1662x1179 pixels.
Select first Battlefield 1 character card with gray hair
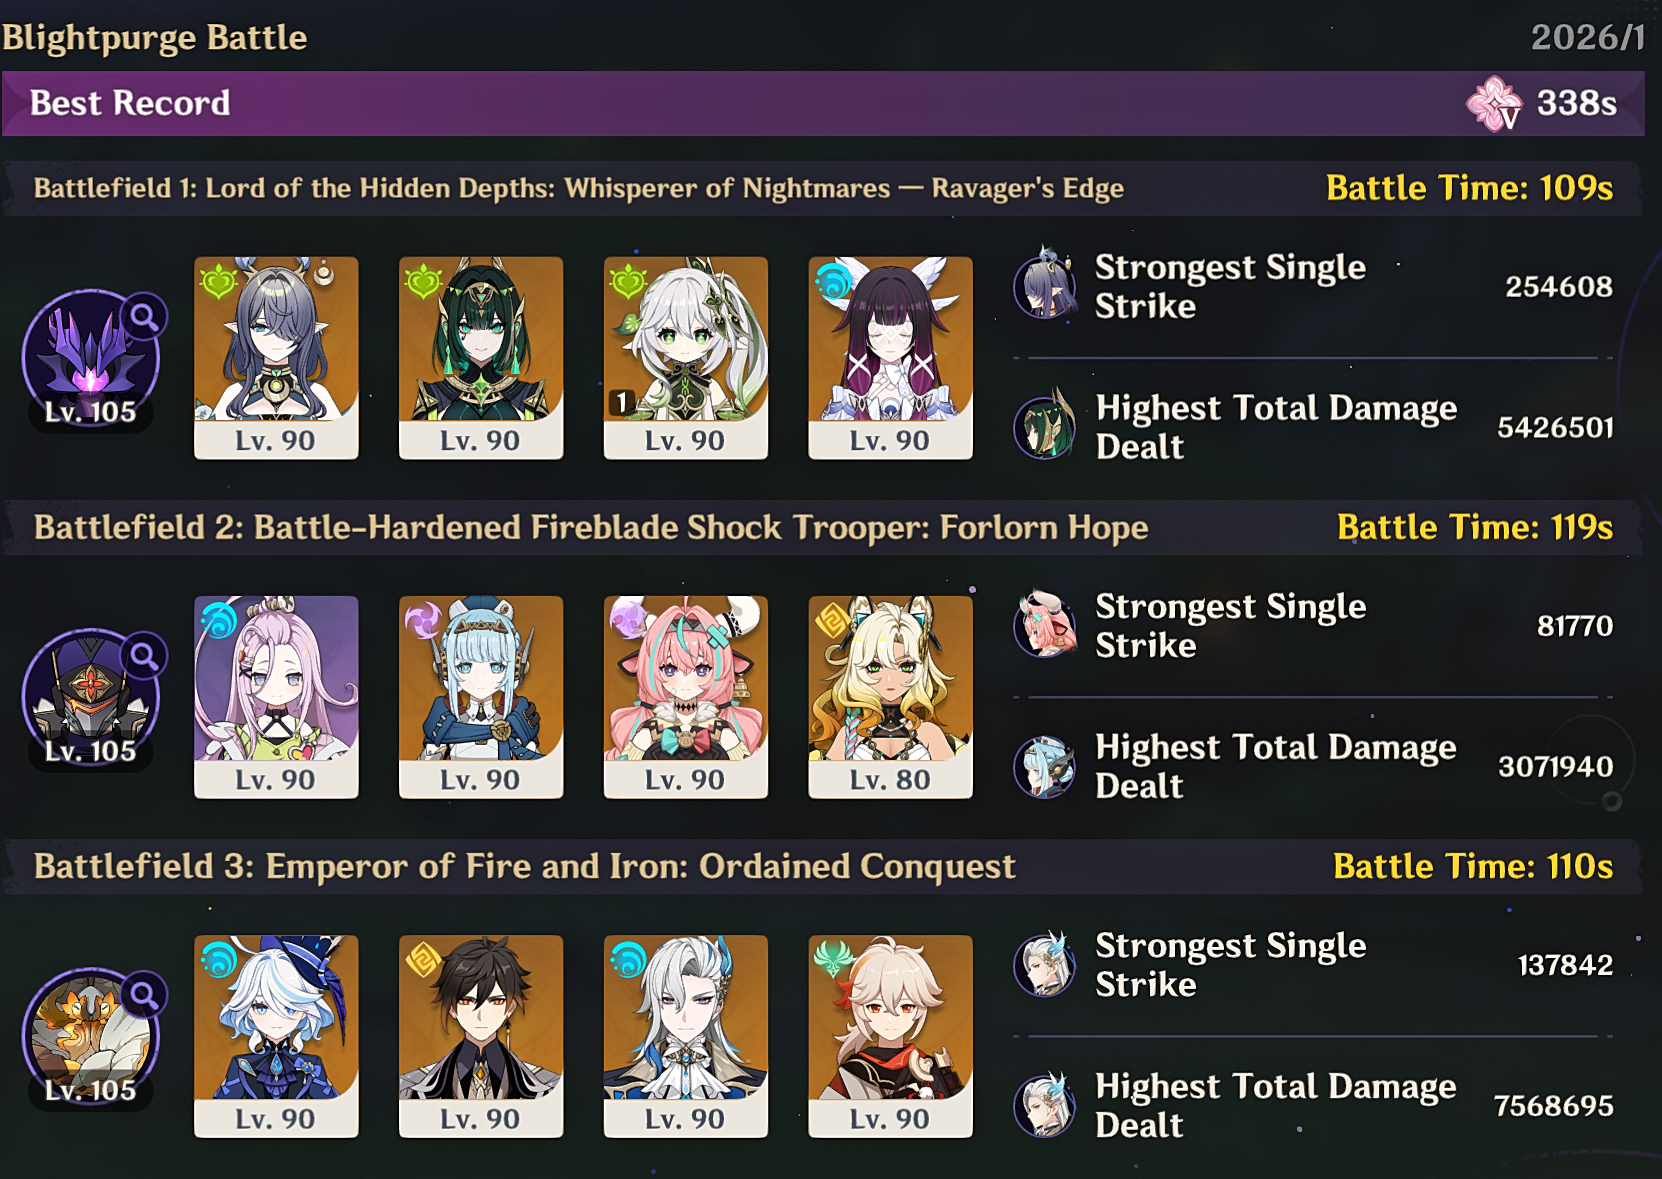276,358
